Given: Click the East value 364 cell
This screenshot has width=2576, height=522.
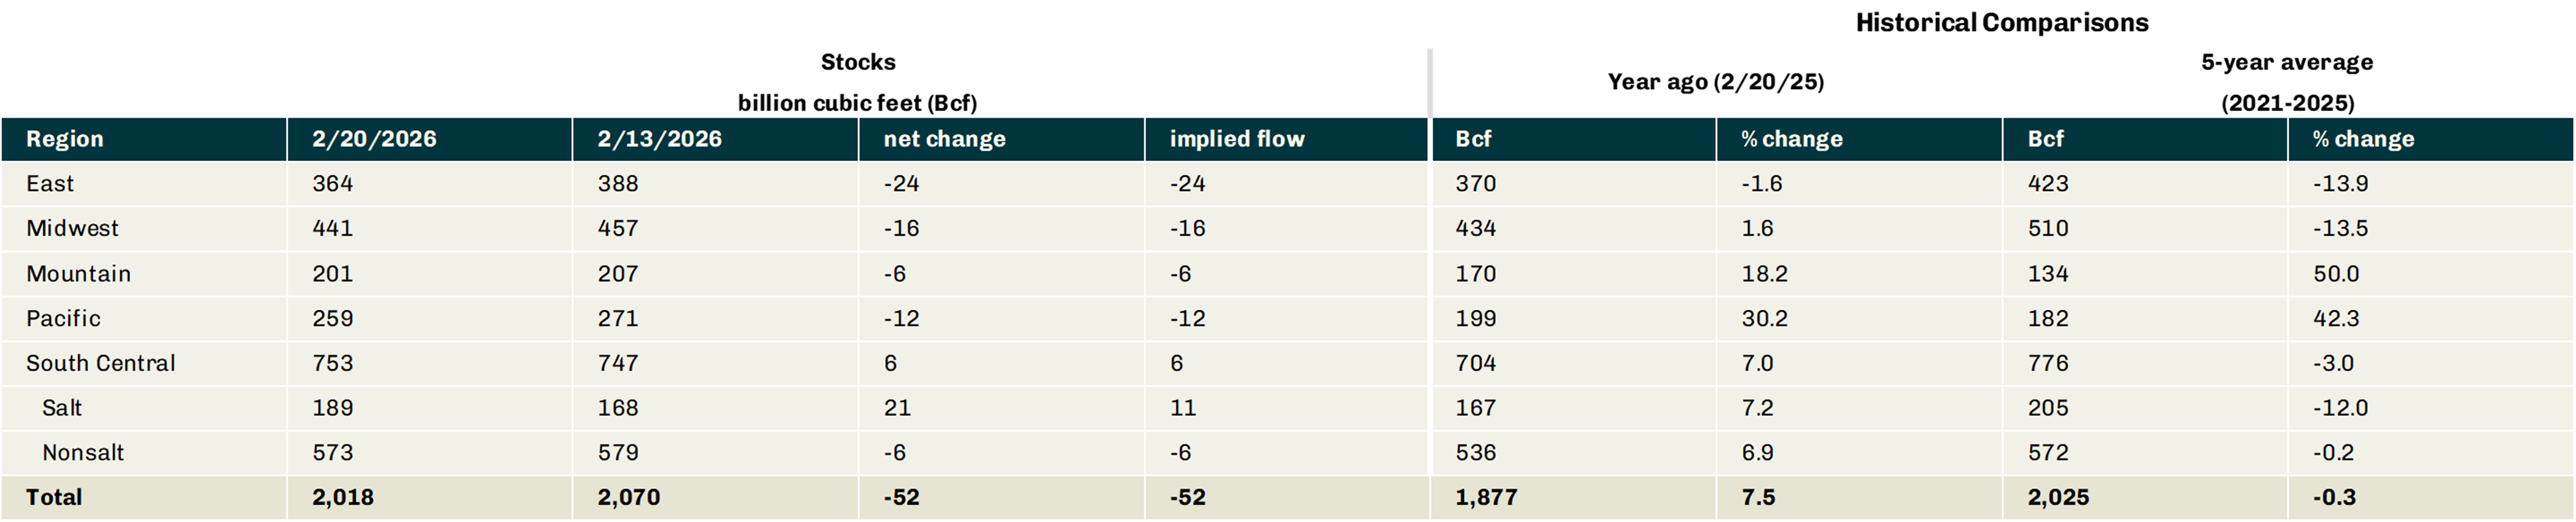Looking at the screenshot, I should (333, 184).
